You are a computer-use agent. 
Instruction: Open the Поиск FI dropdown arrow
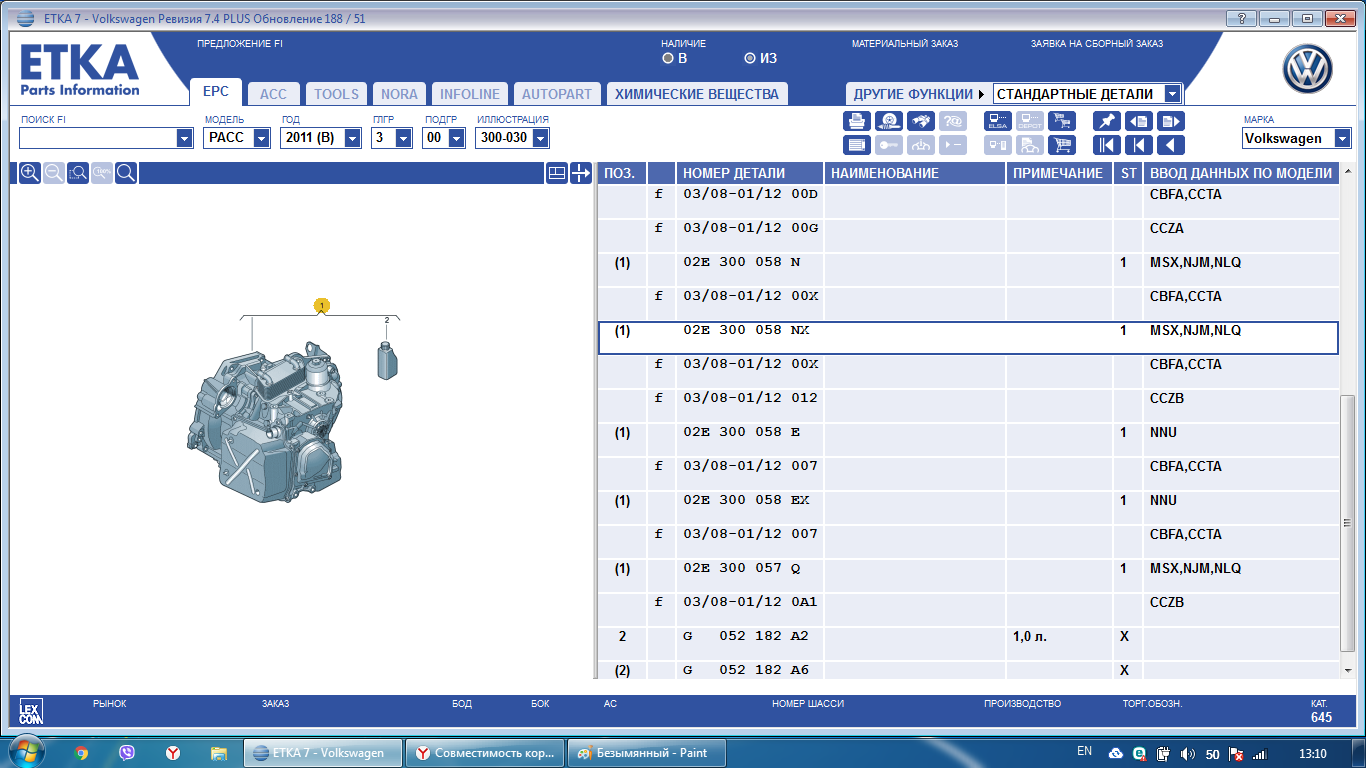(184, 138)
